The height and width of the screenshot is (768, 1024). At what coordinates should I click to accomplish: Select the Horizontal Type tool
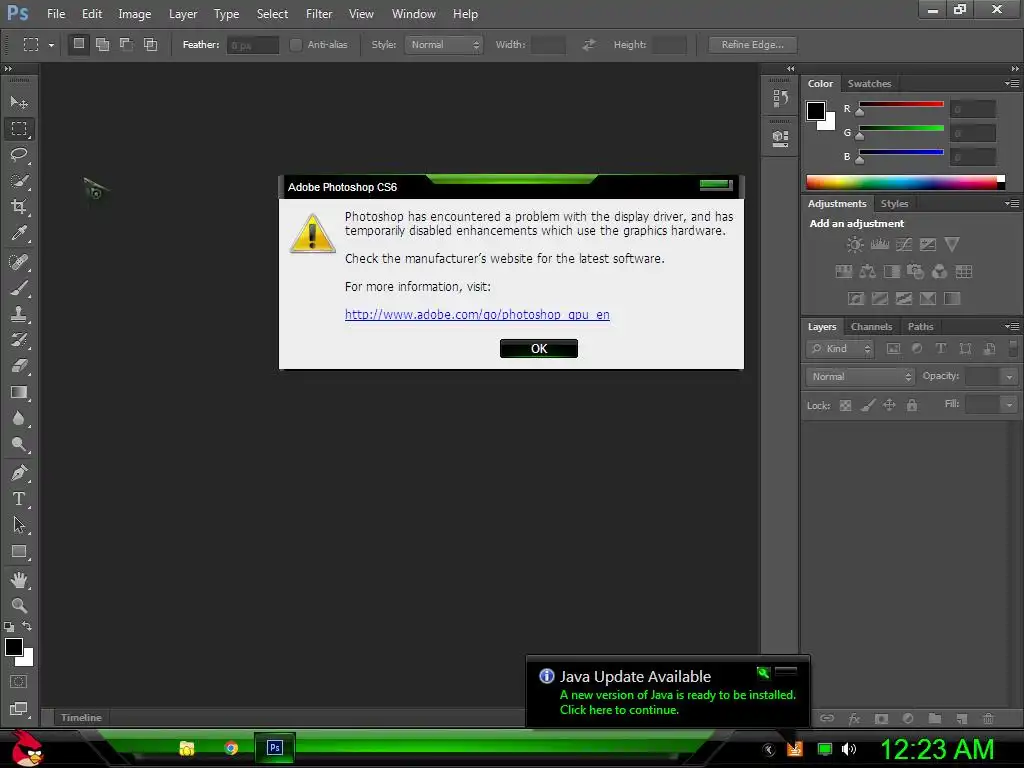[19, 499]
